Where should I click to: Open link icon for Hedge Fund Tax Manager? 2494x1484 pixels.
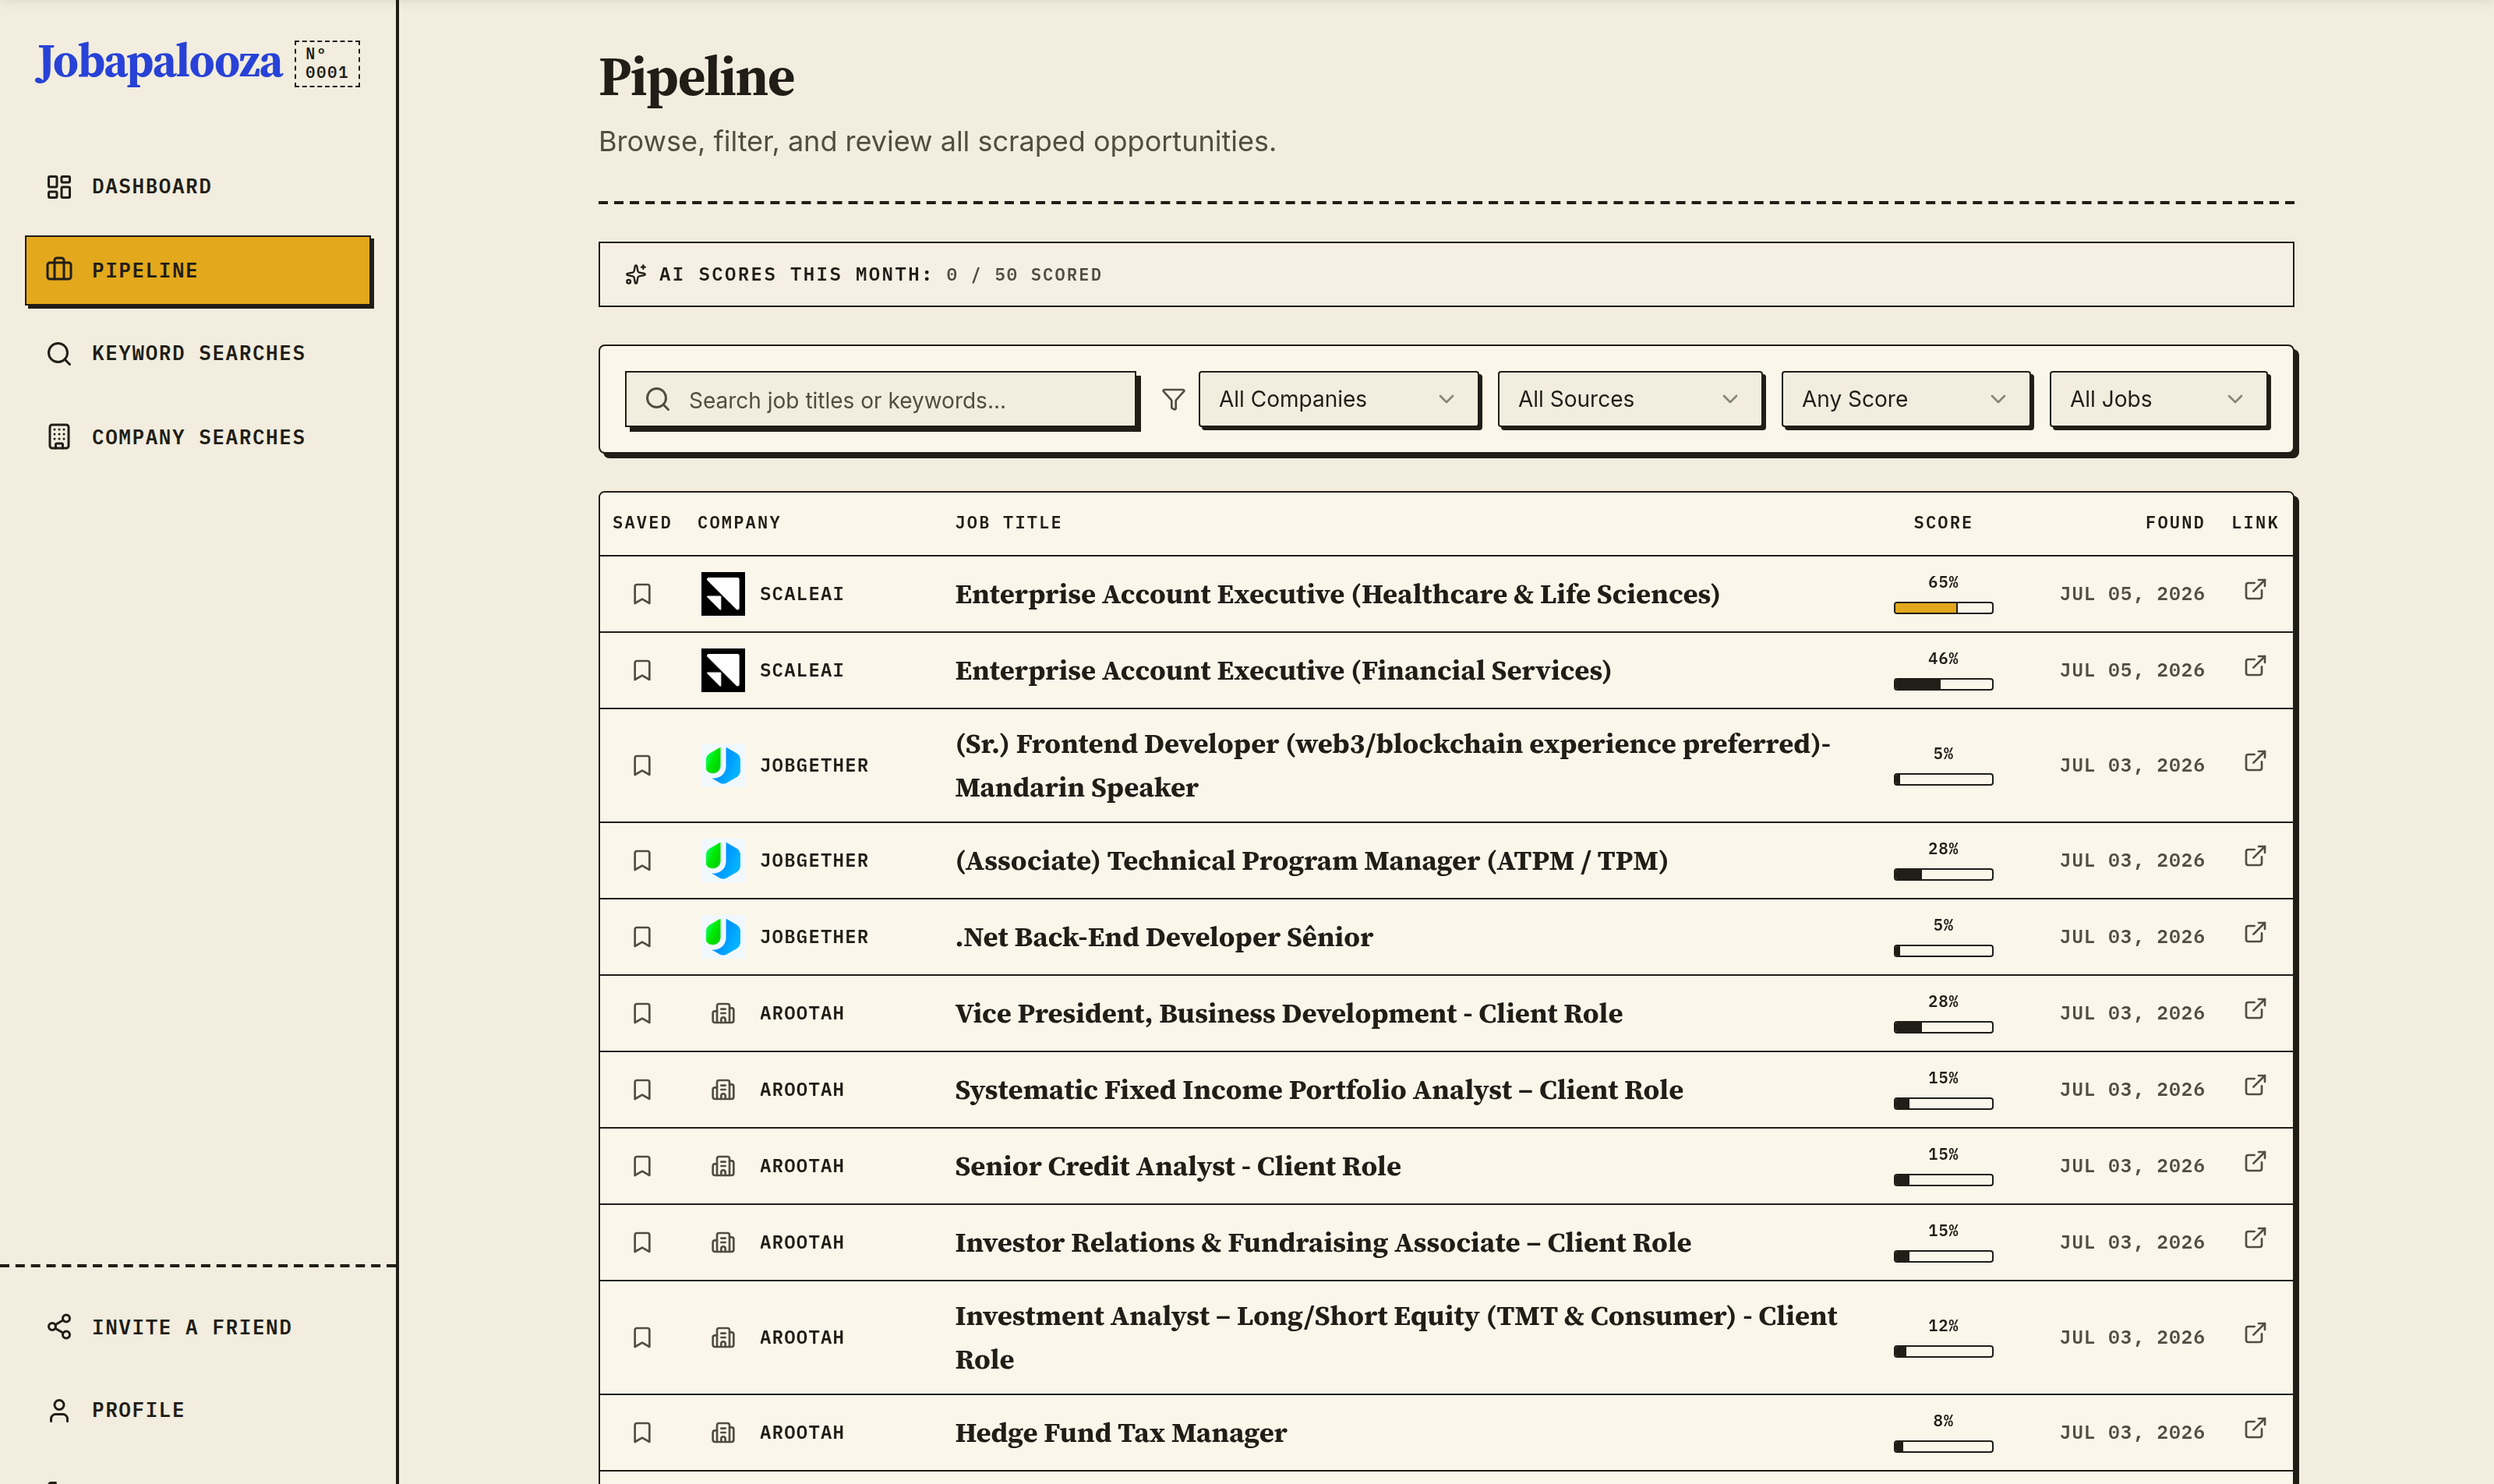[2255, 1428]
